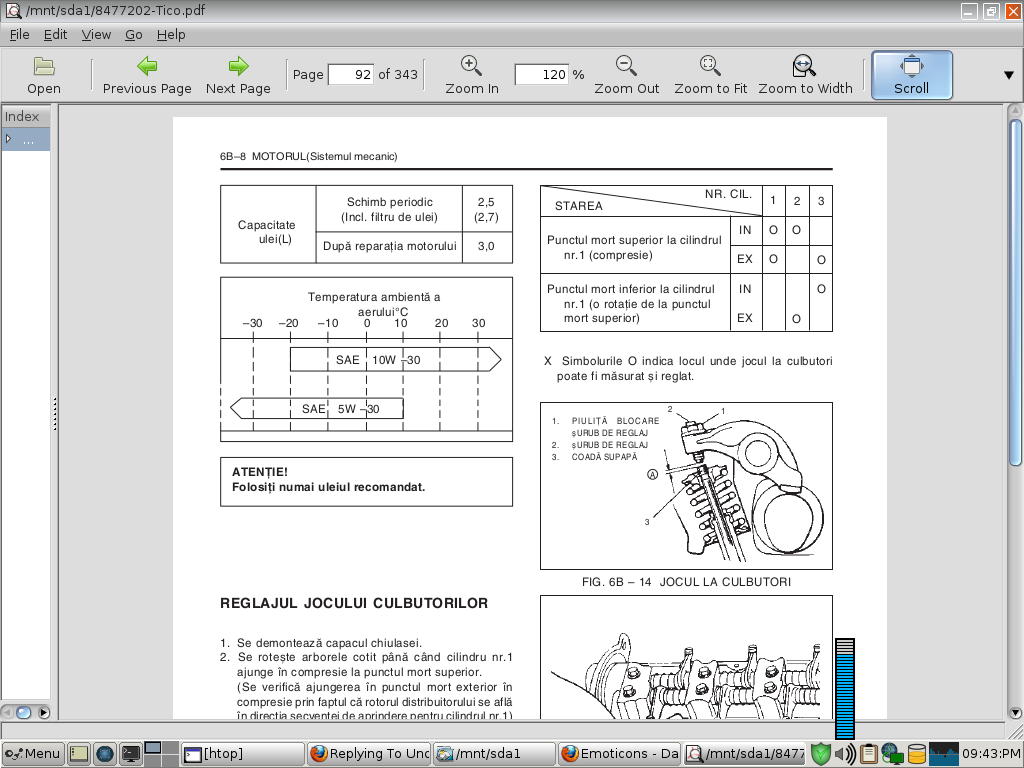Launch the terminal from the taskbar
This screenshot has width=1024, height=768.
click(x=131, y=754)
